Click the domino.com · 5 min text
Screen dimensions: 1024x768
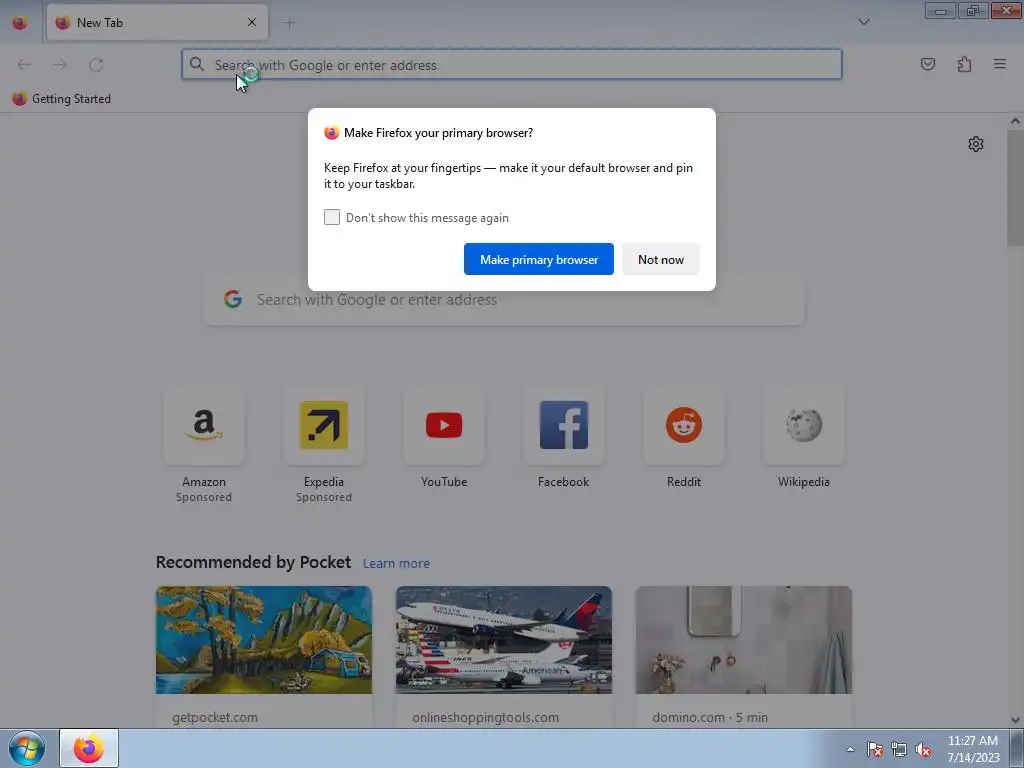point(710,717)
